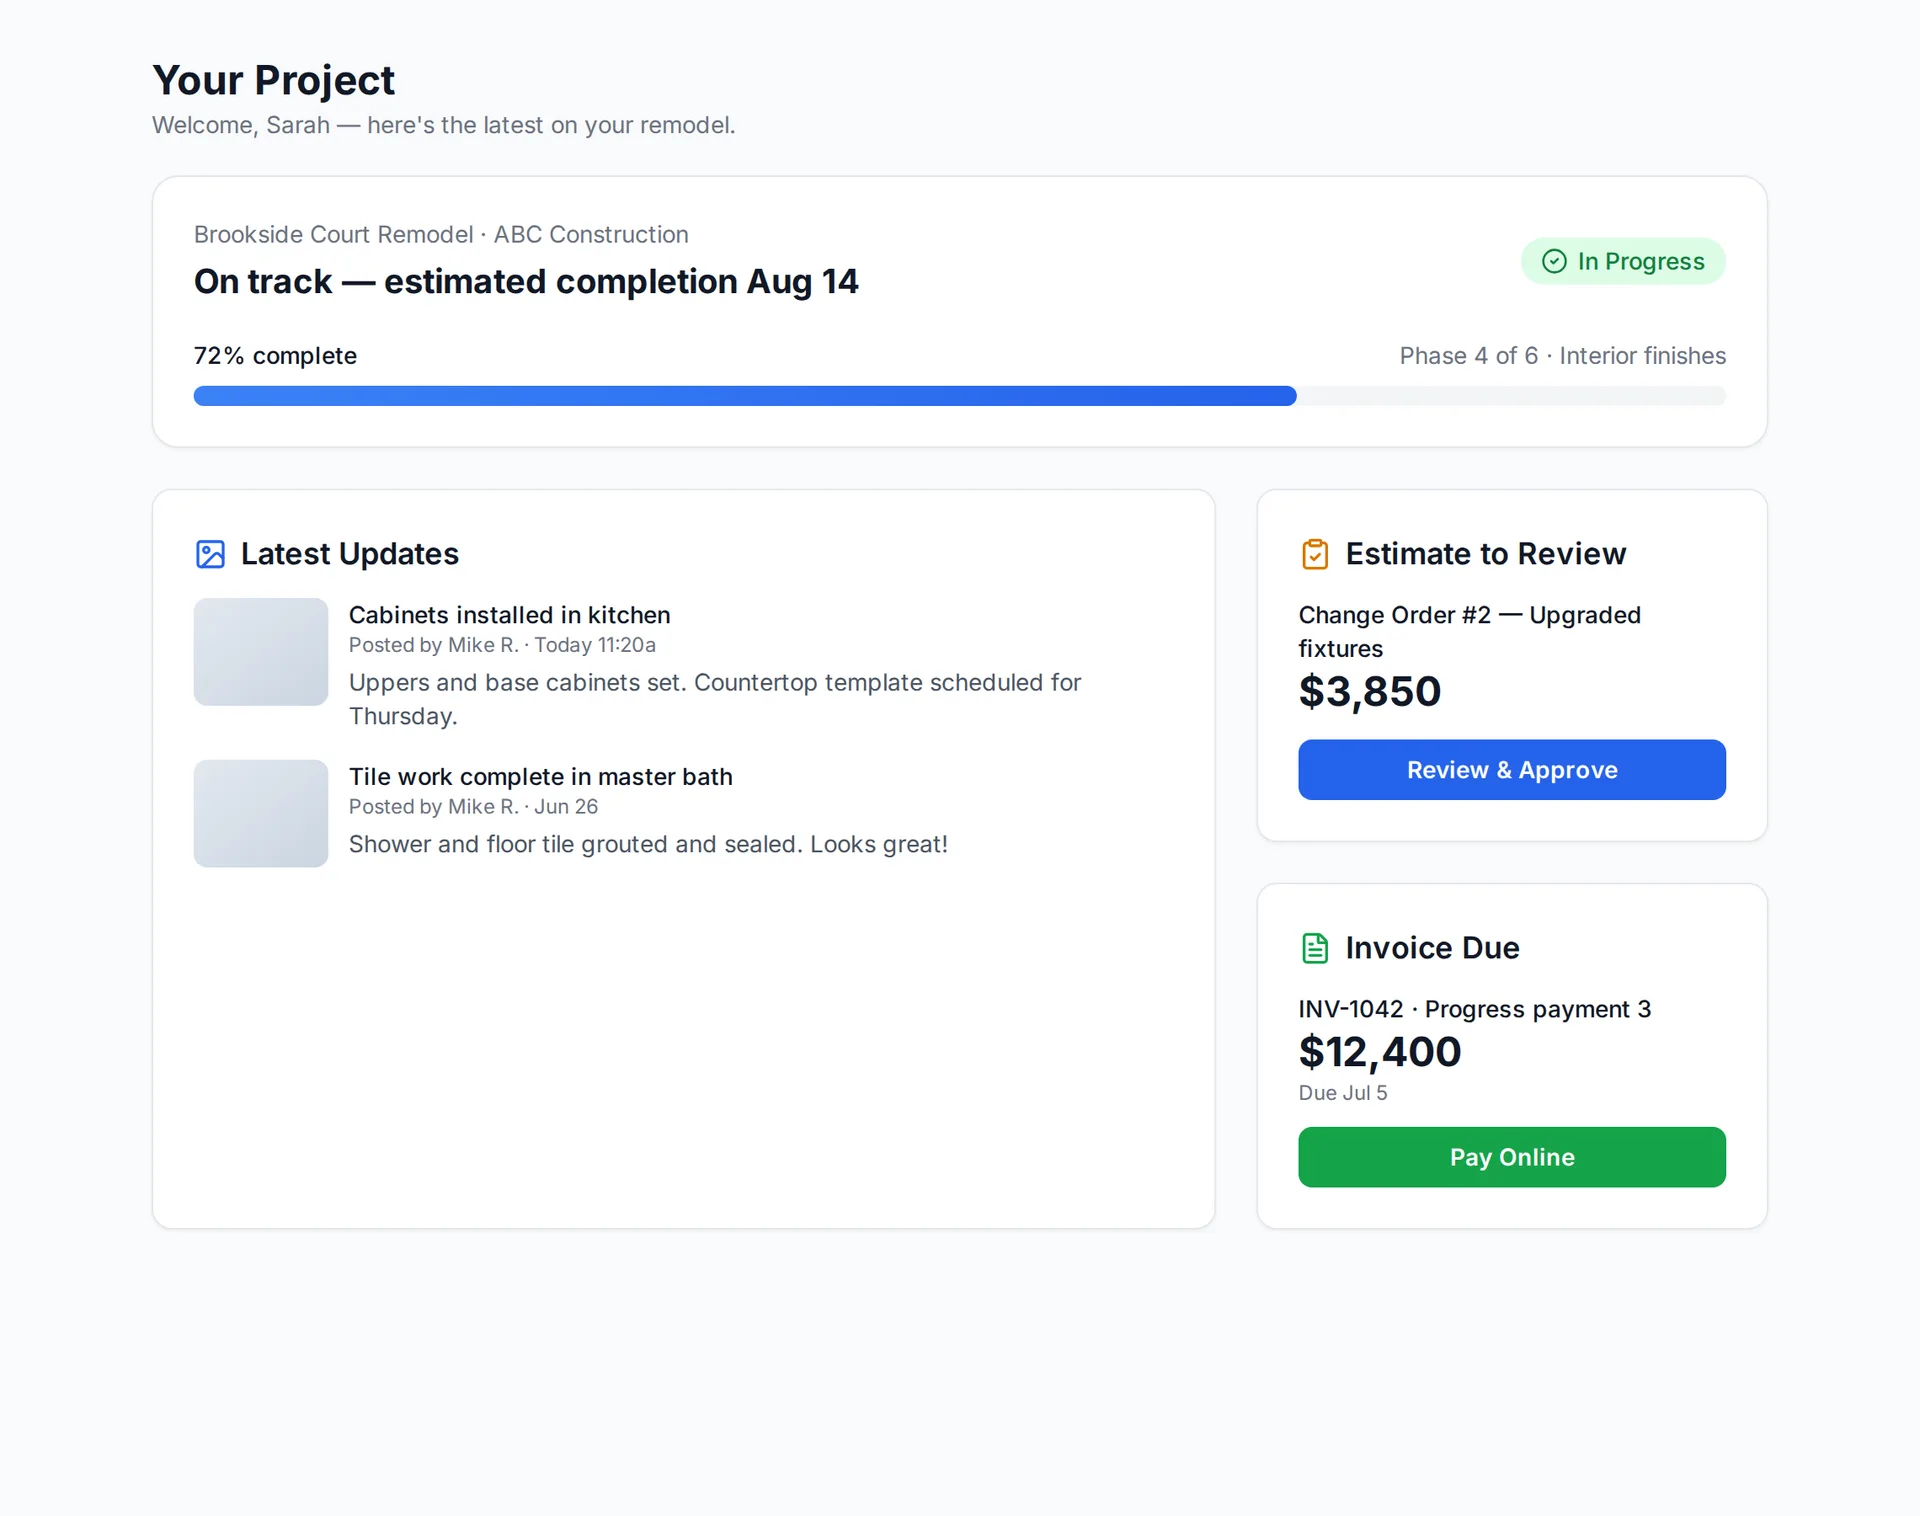Click 'Phase 4 of 6 · Interior finishes' text
Screen dimensions: 1920x1516
coord(1562,356)
